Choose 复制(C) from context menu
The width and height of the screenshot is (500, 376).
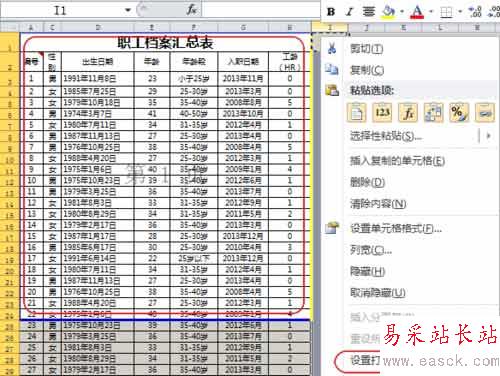[x=367, y=70]
